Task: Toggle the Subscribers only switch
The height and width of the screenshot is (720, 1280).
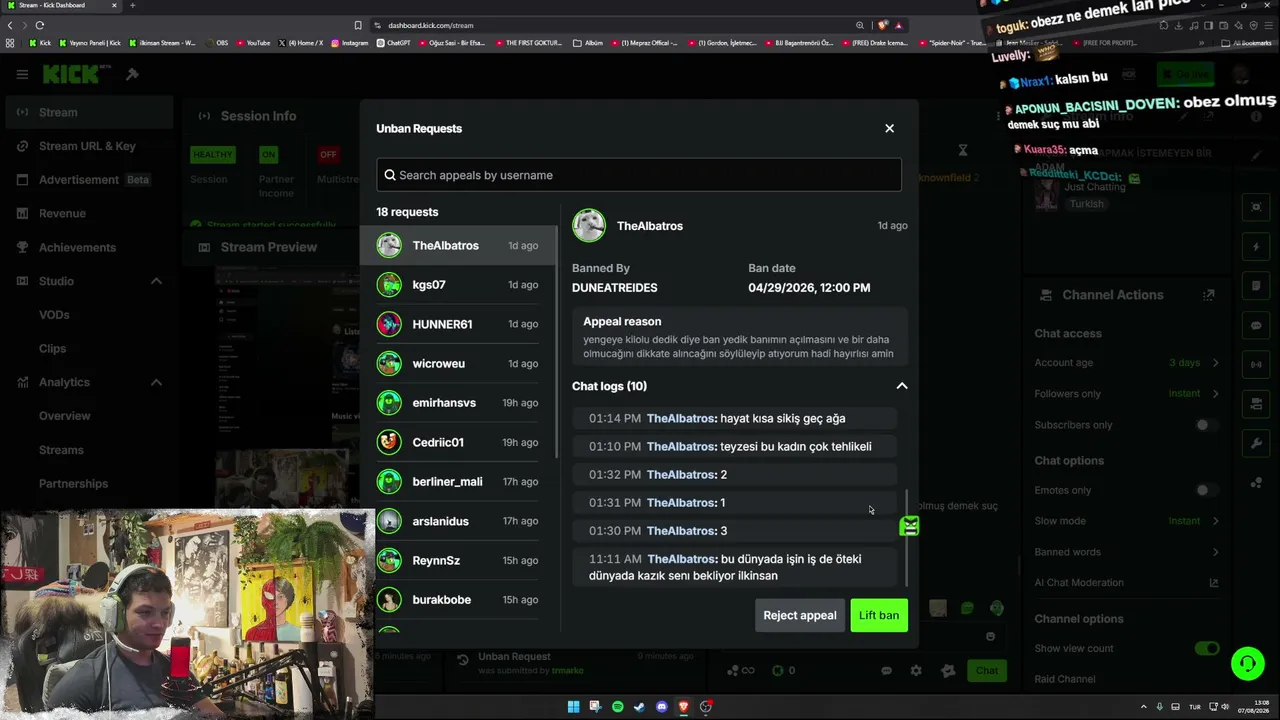Action: coord(1207,425)
